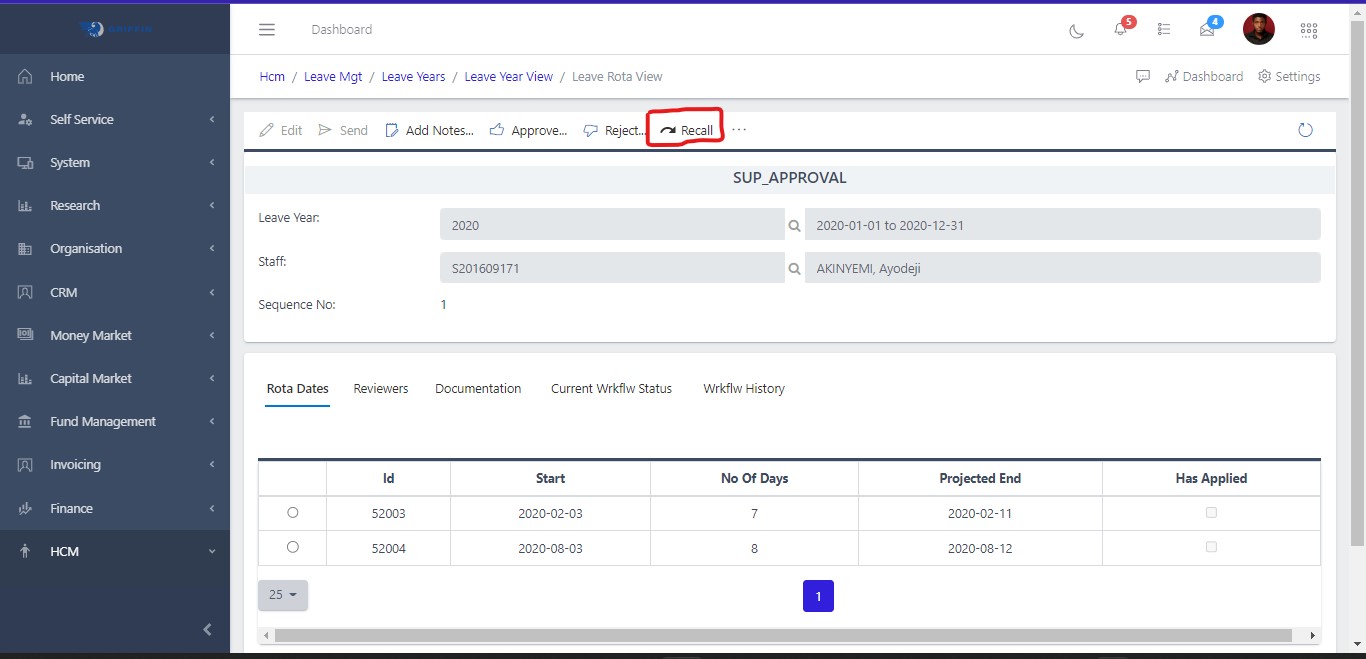Click the hamburger menu icon
This screenshot has width=1366, height=659.
tap(267, 30)
